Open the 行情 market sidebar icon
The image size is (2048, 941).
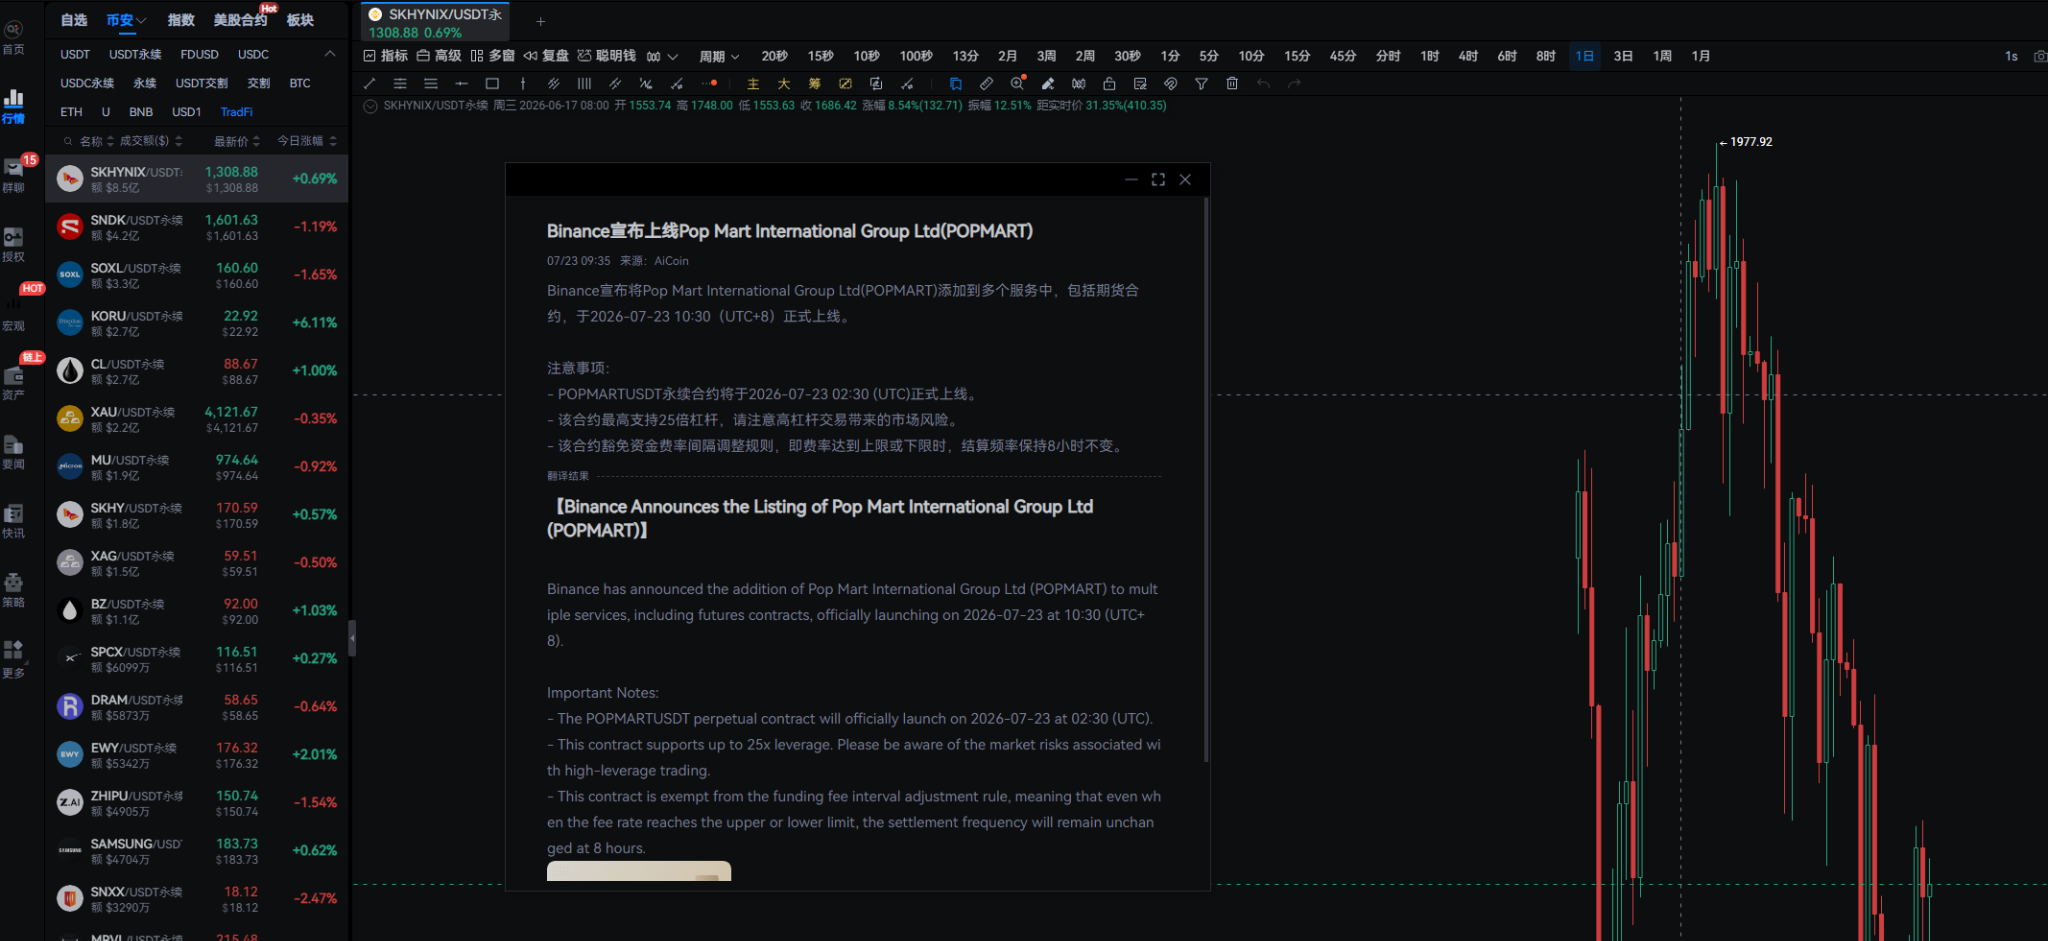14,106
